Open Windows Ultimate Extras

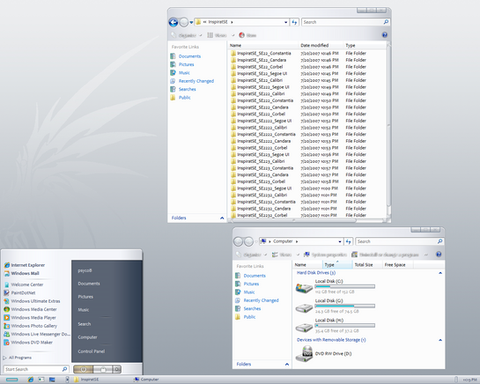point(32,301)
